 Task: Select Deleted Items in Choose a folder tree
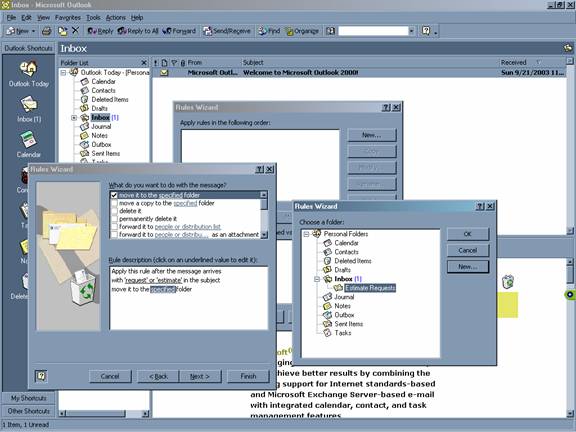coord(353,261)
